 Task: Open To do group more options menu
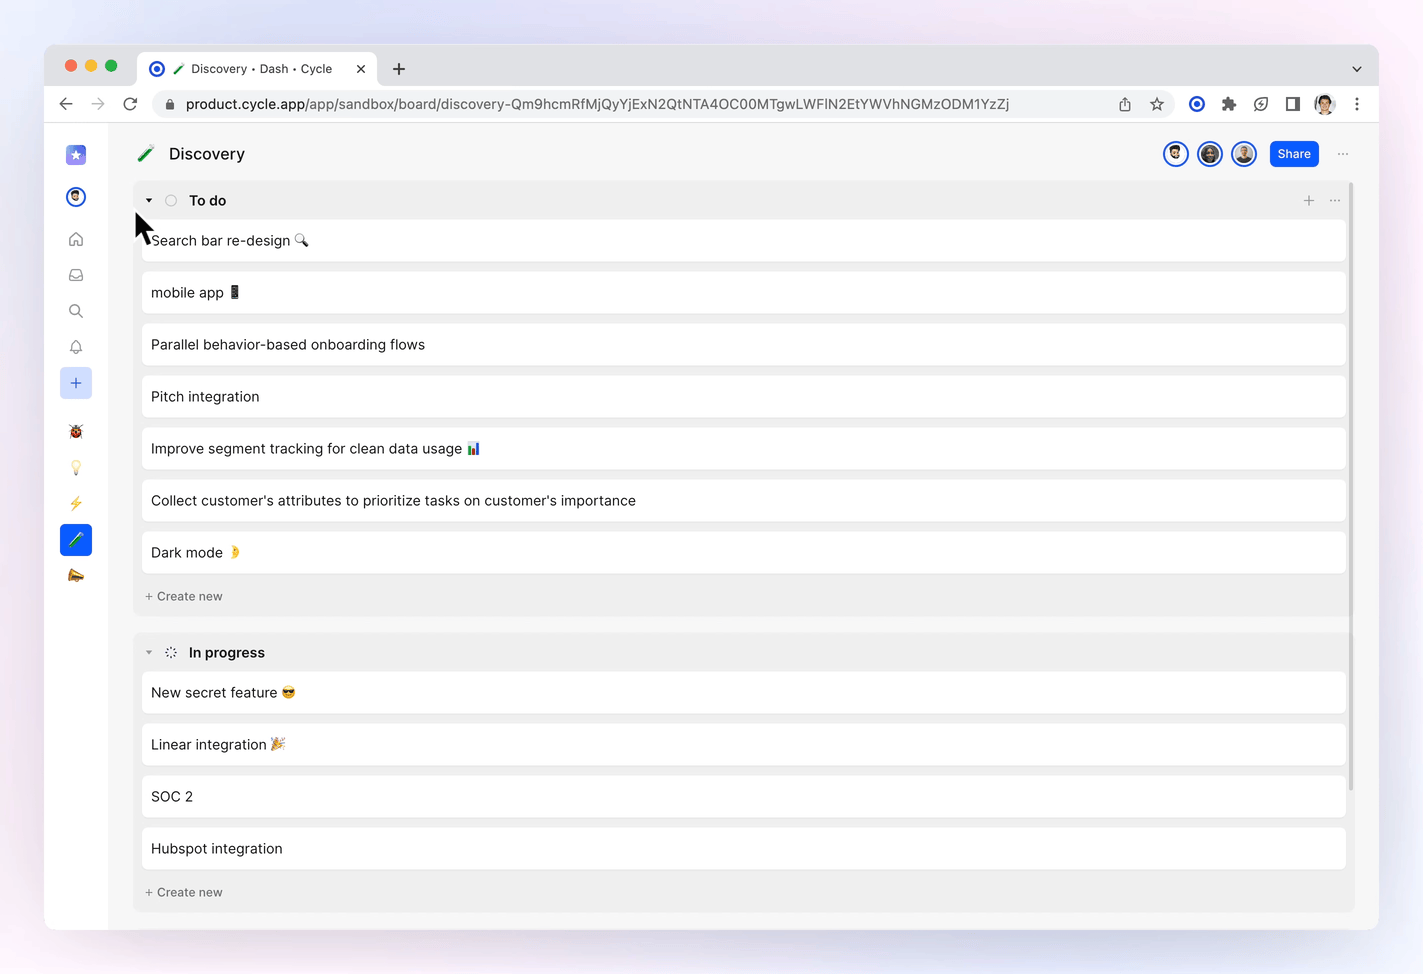point(1335,201)
